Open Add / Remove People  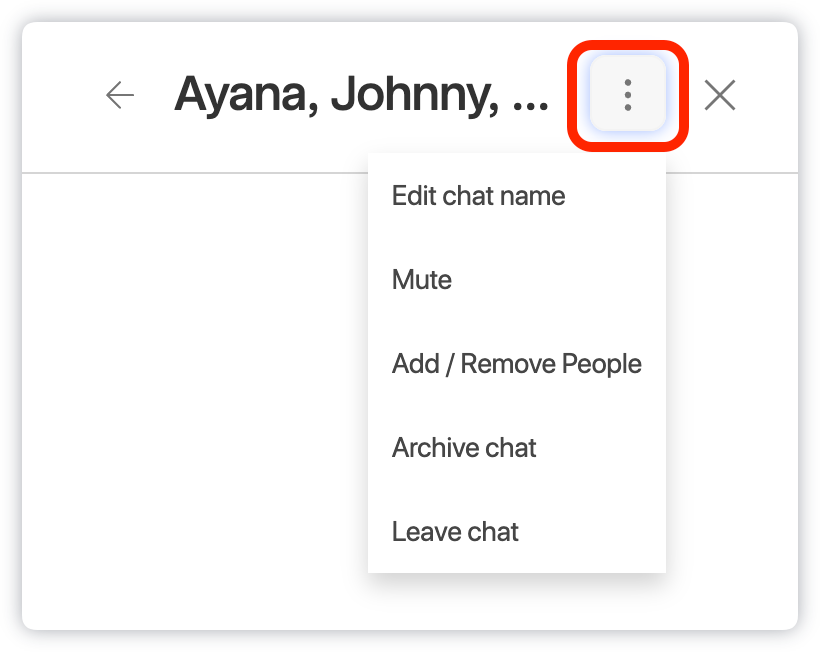coord(516,364)
